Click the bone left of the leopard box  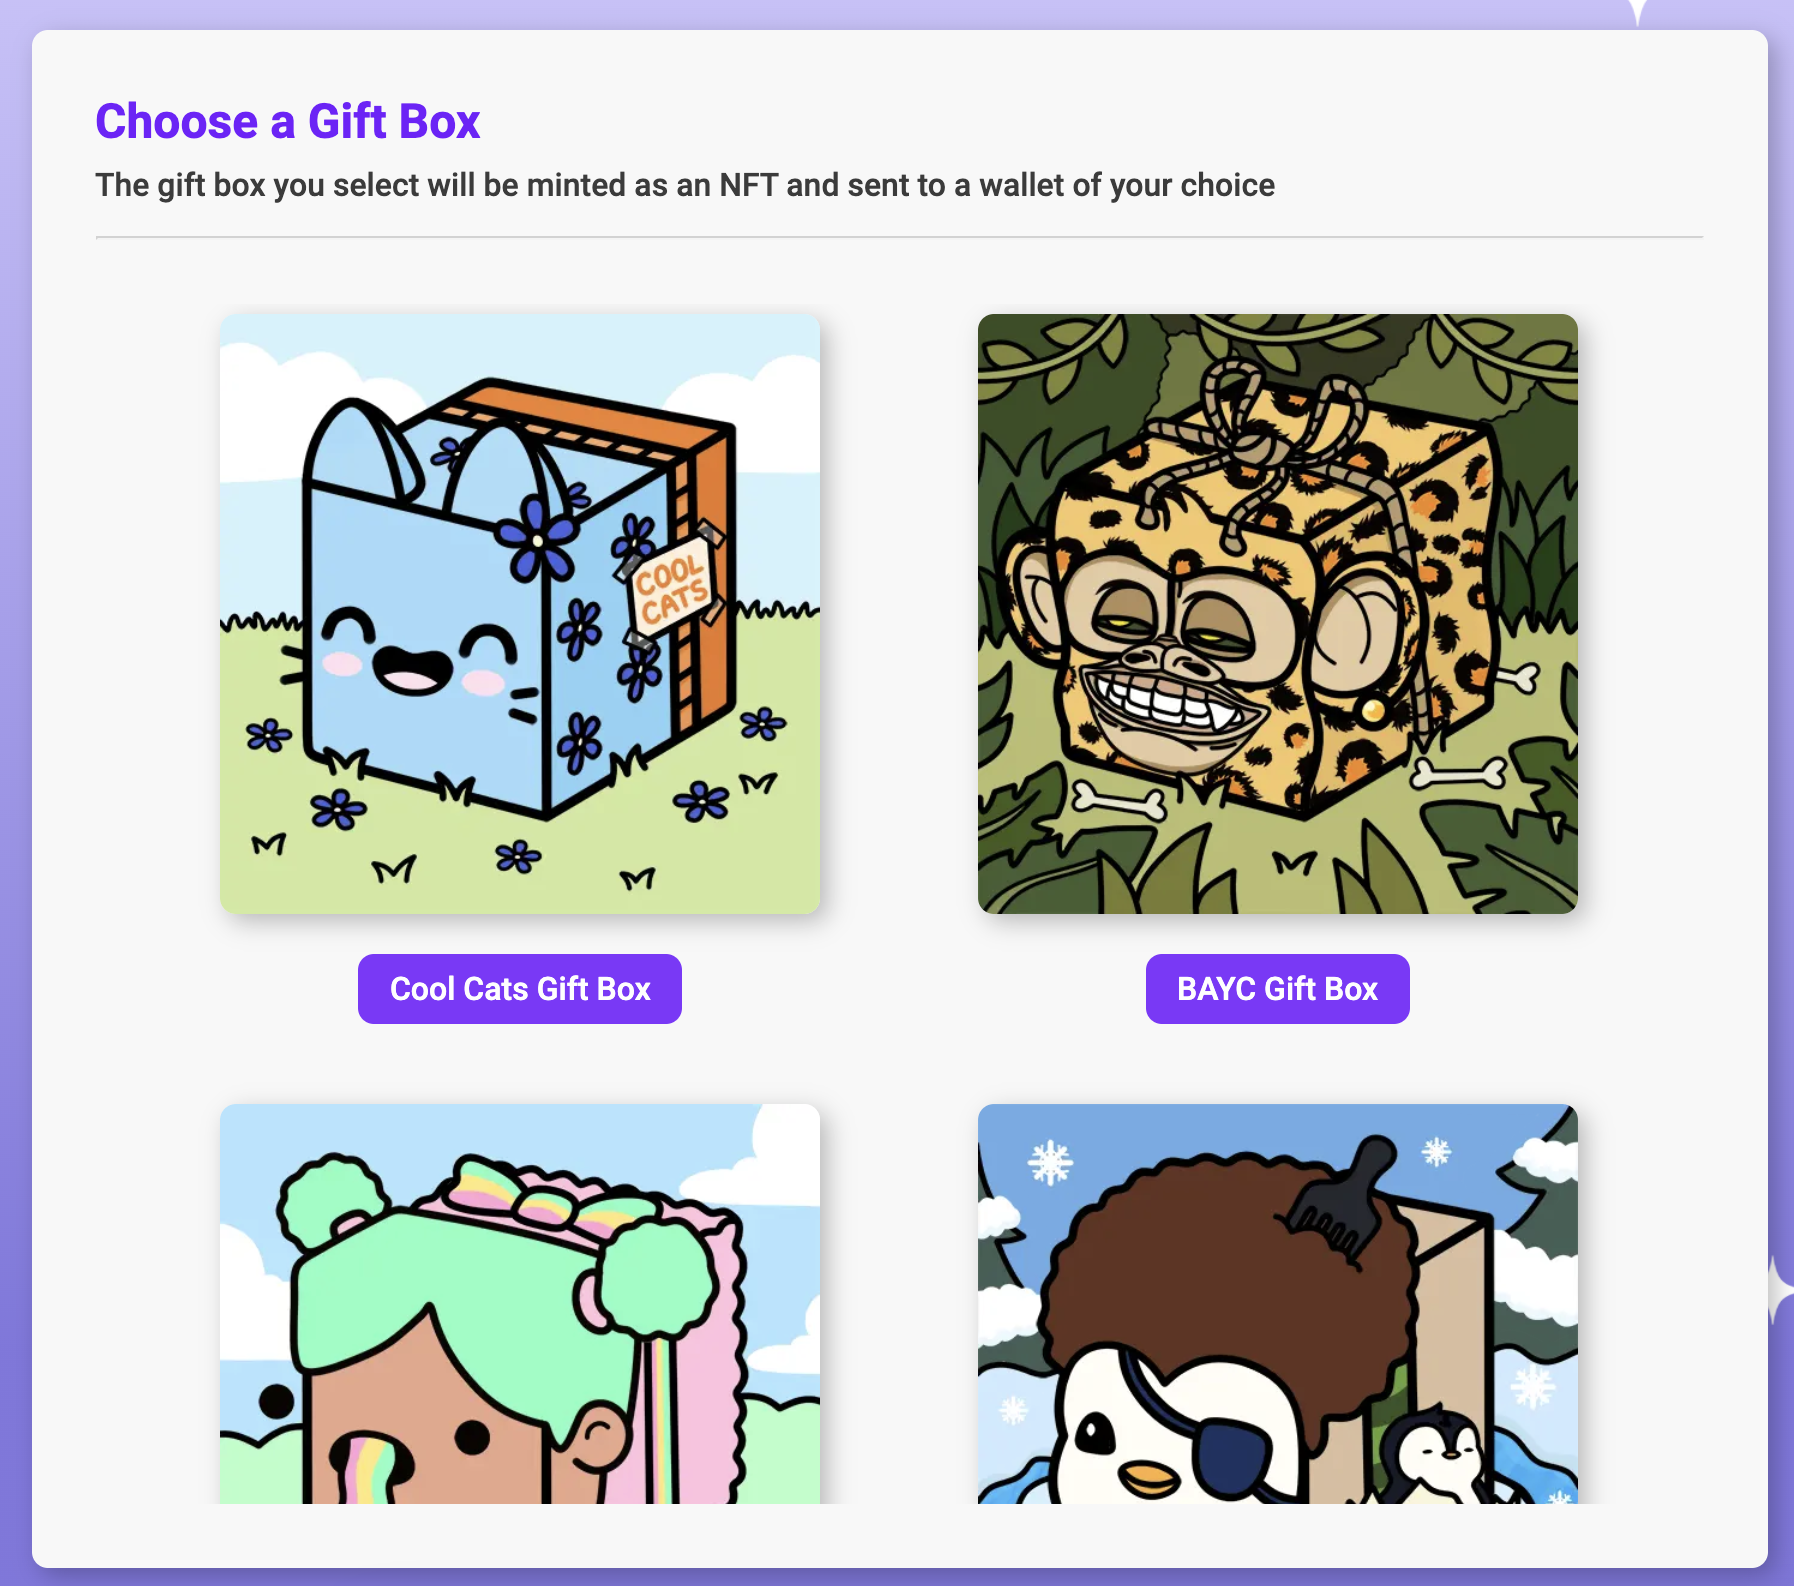[1118, 800]
